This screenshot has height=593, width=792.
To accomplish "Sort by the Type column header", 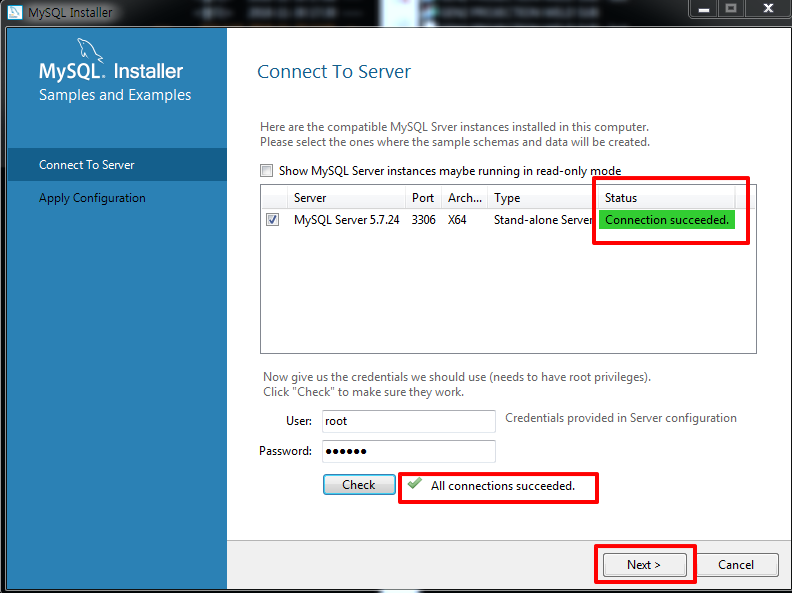I will (543, 197).
